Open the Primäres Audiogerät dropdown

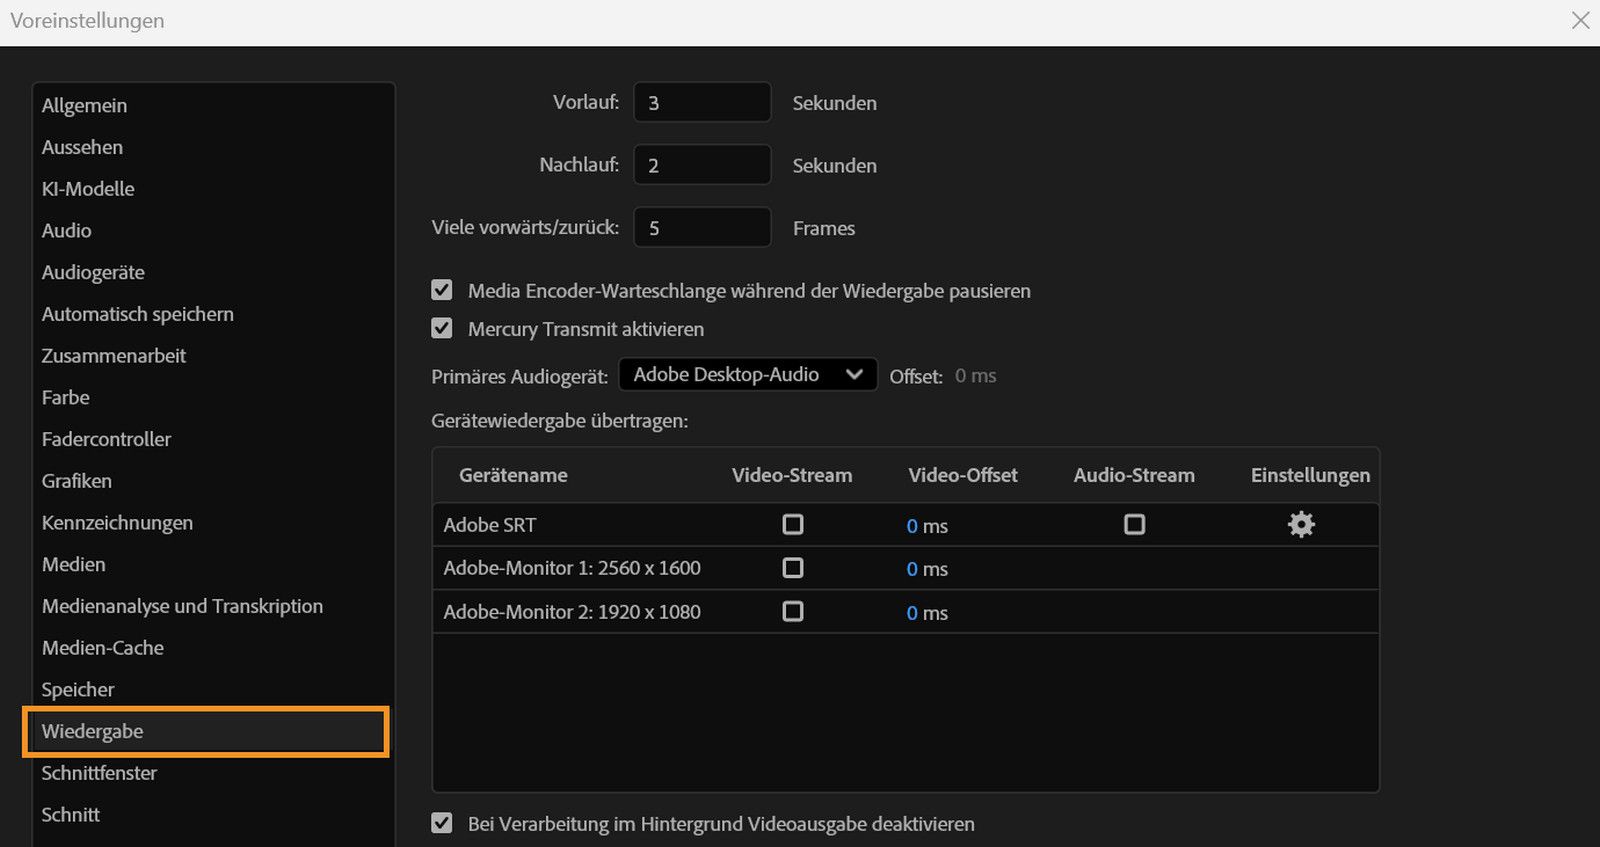(747, 374)
